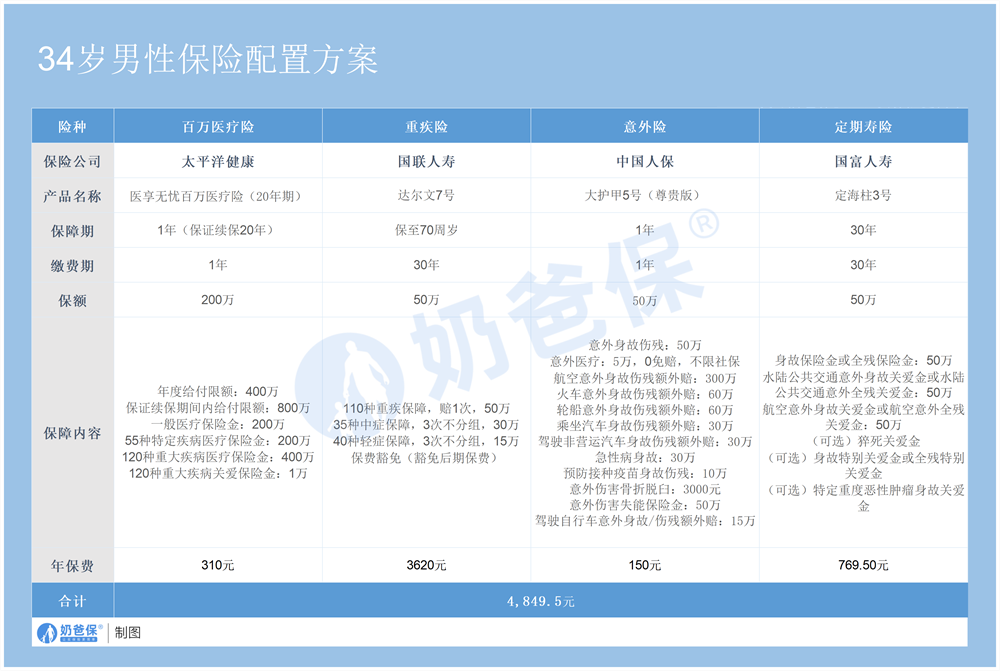This screenshot has height=671, width=1000.
Task: Click the company name 太平洋健康
Action: tap(218, 161)
